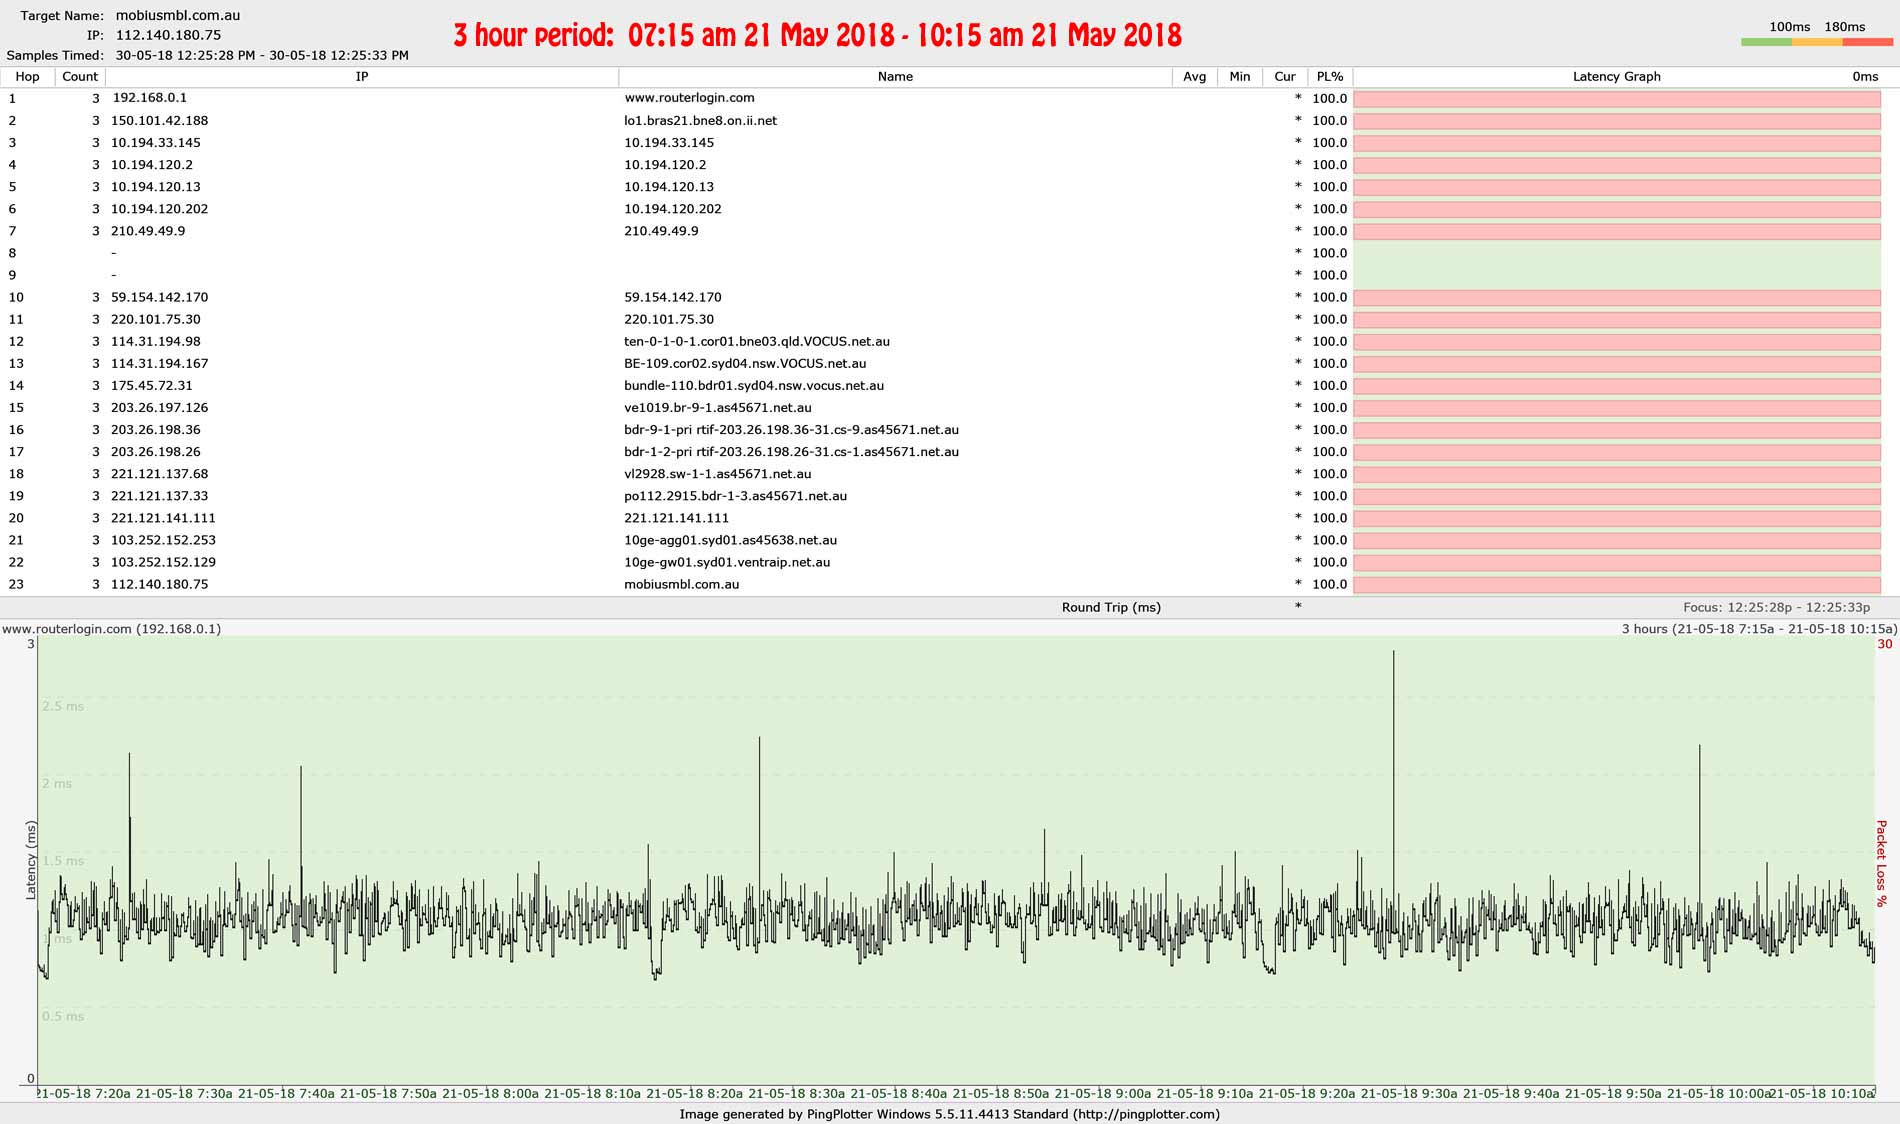
Task: Click PL% value 100.0 for hop 8
Action: 1329,253
